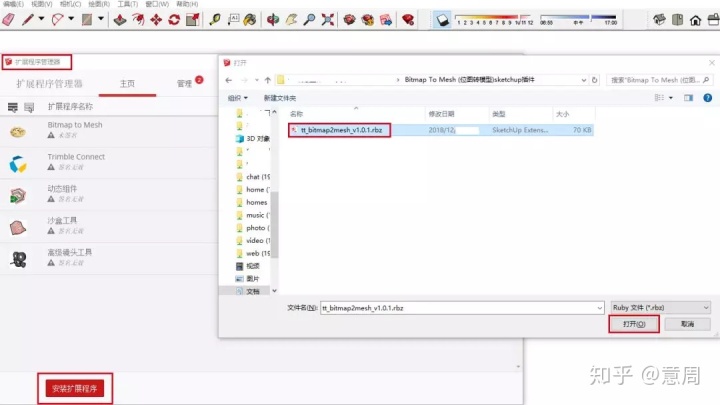
Task: Select the Pan hand tool
Action: 291,19
